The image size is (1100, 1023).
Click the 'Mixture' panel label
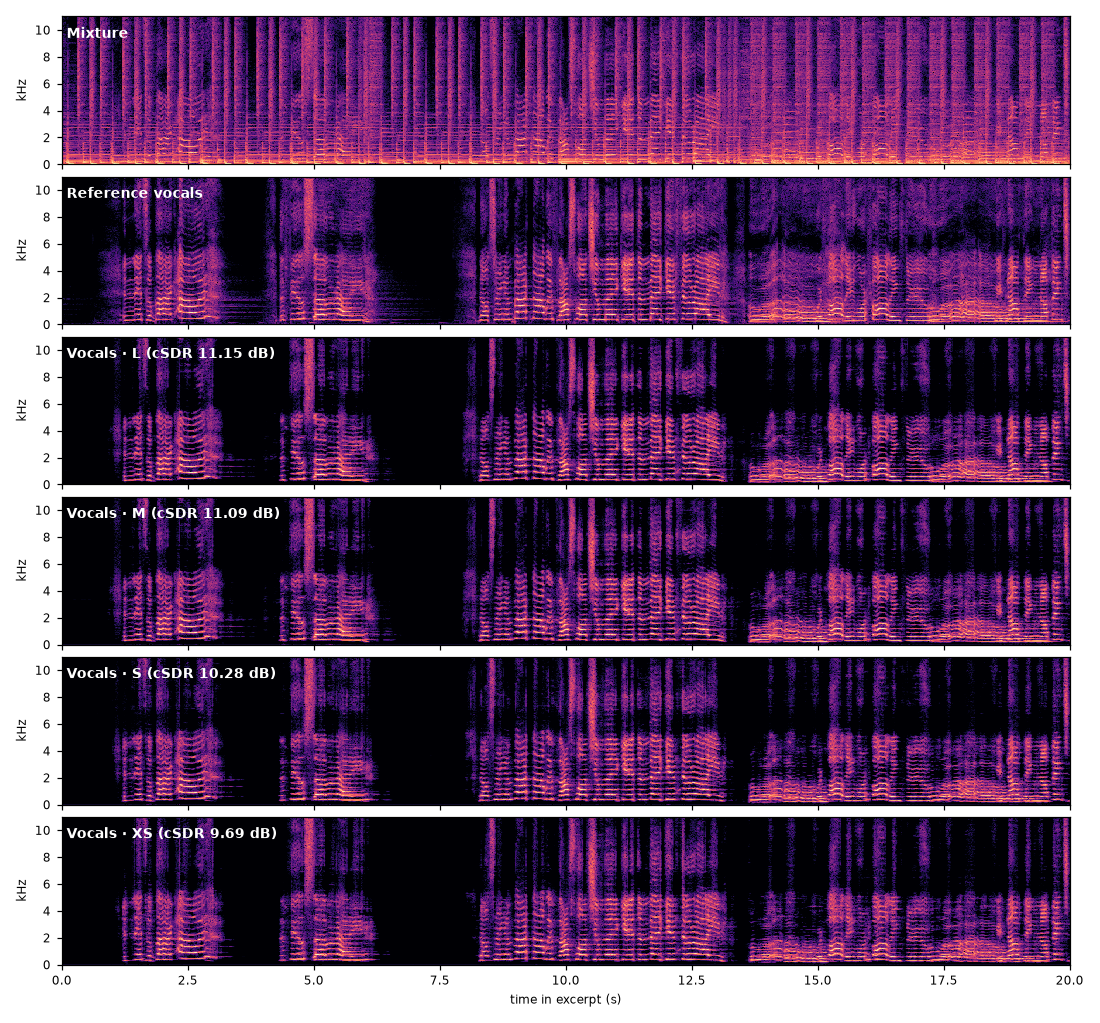(x=97, y=33)
